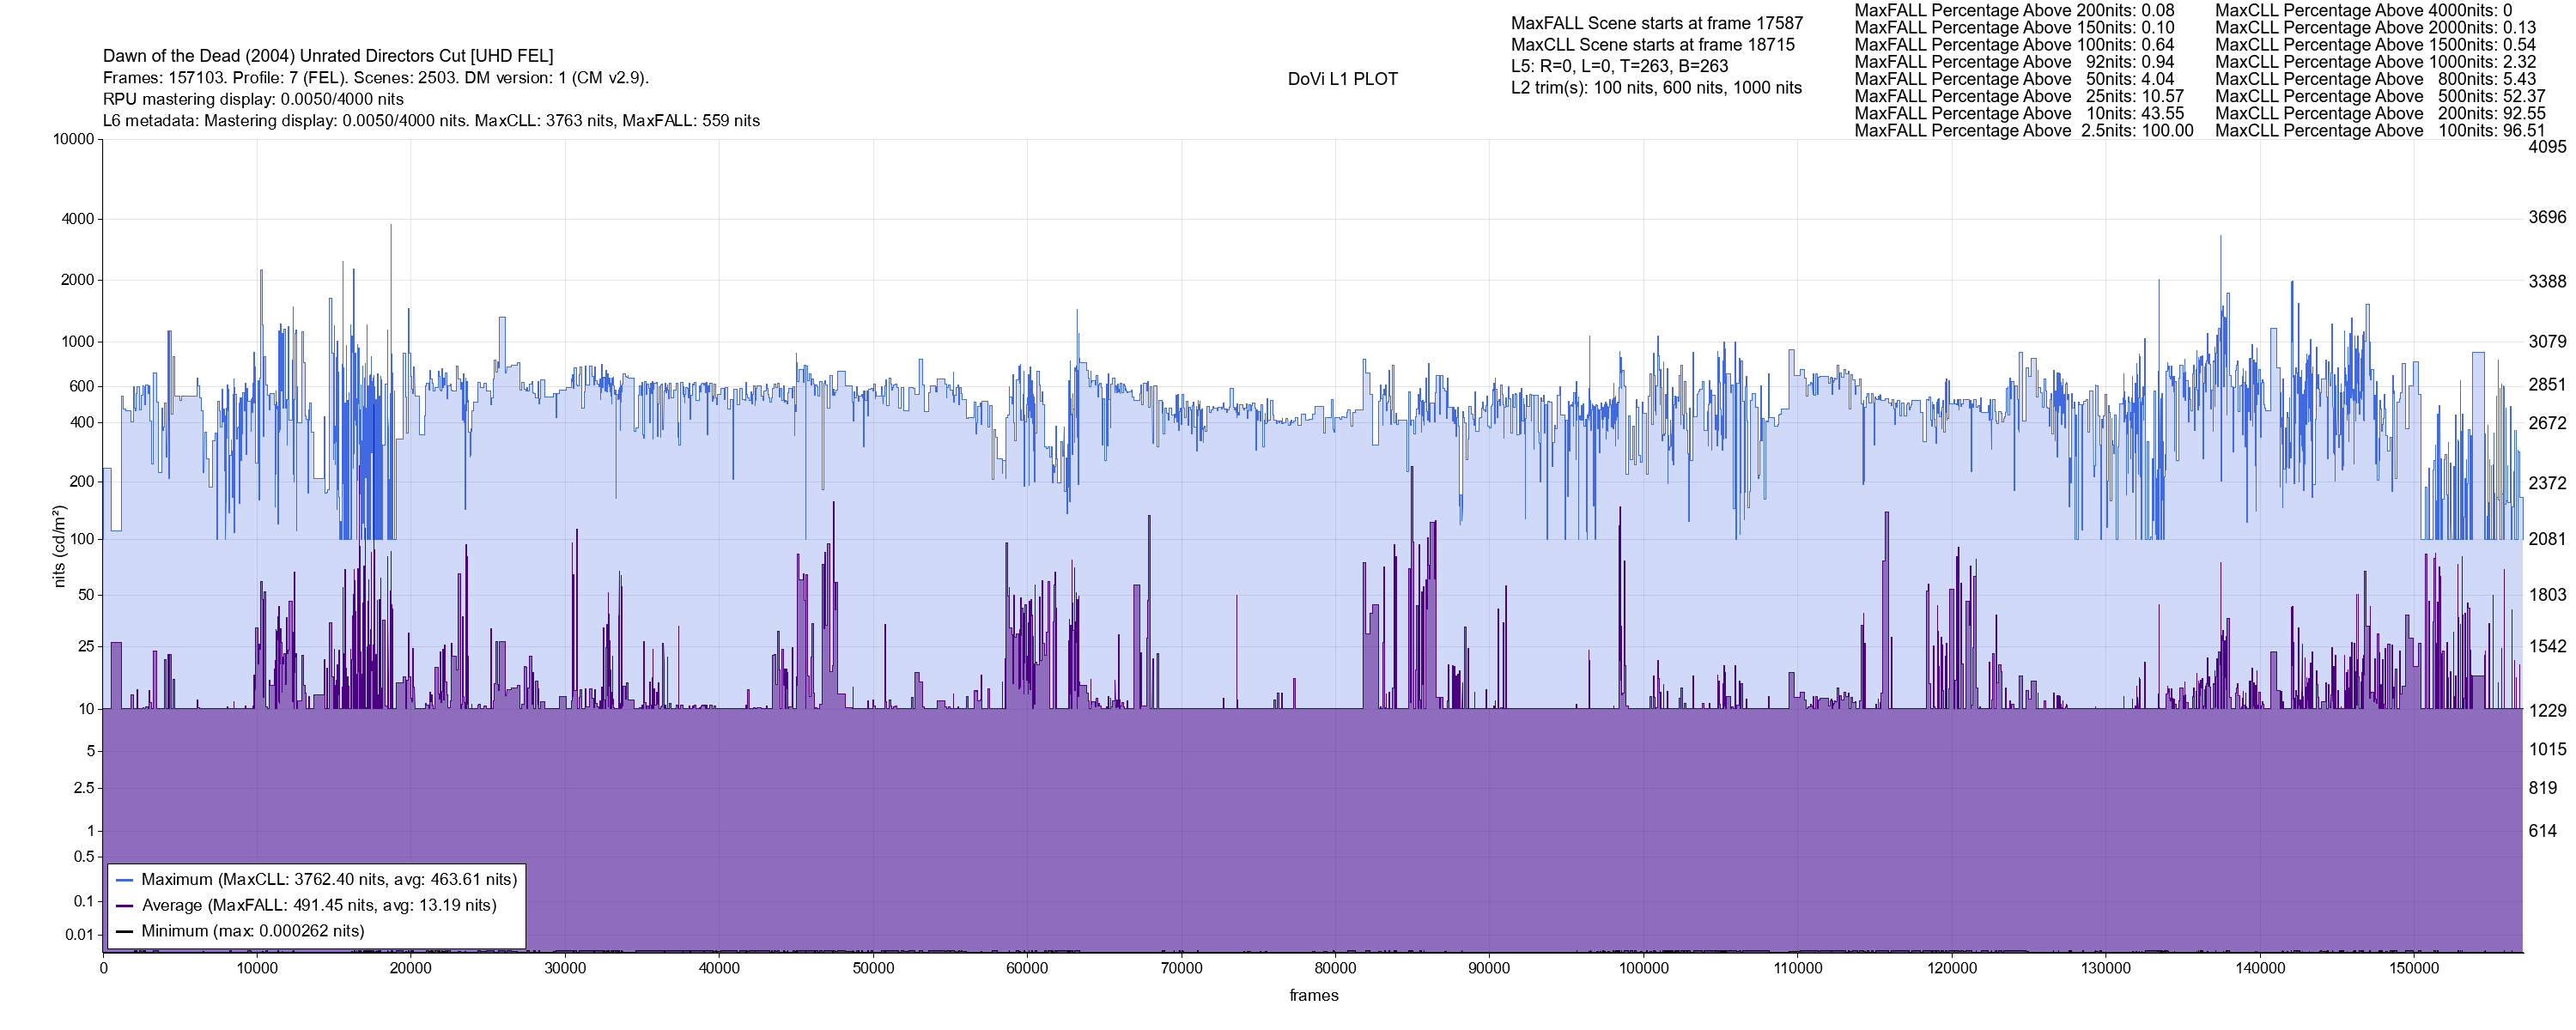Click the blue Maximum legend line swatch
Image resolution: width=2576 pixels, height=1030 pixels.
pos(125,880)
